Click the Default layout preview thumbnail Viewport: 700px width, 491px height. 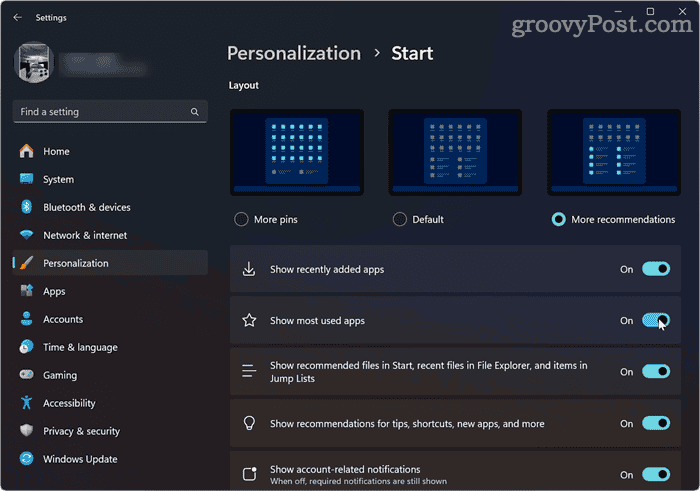[x=455, y=151]
